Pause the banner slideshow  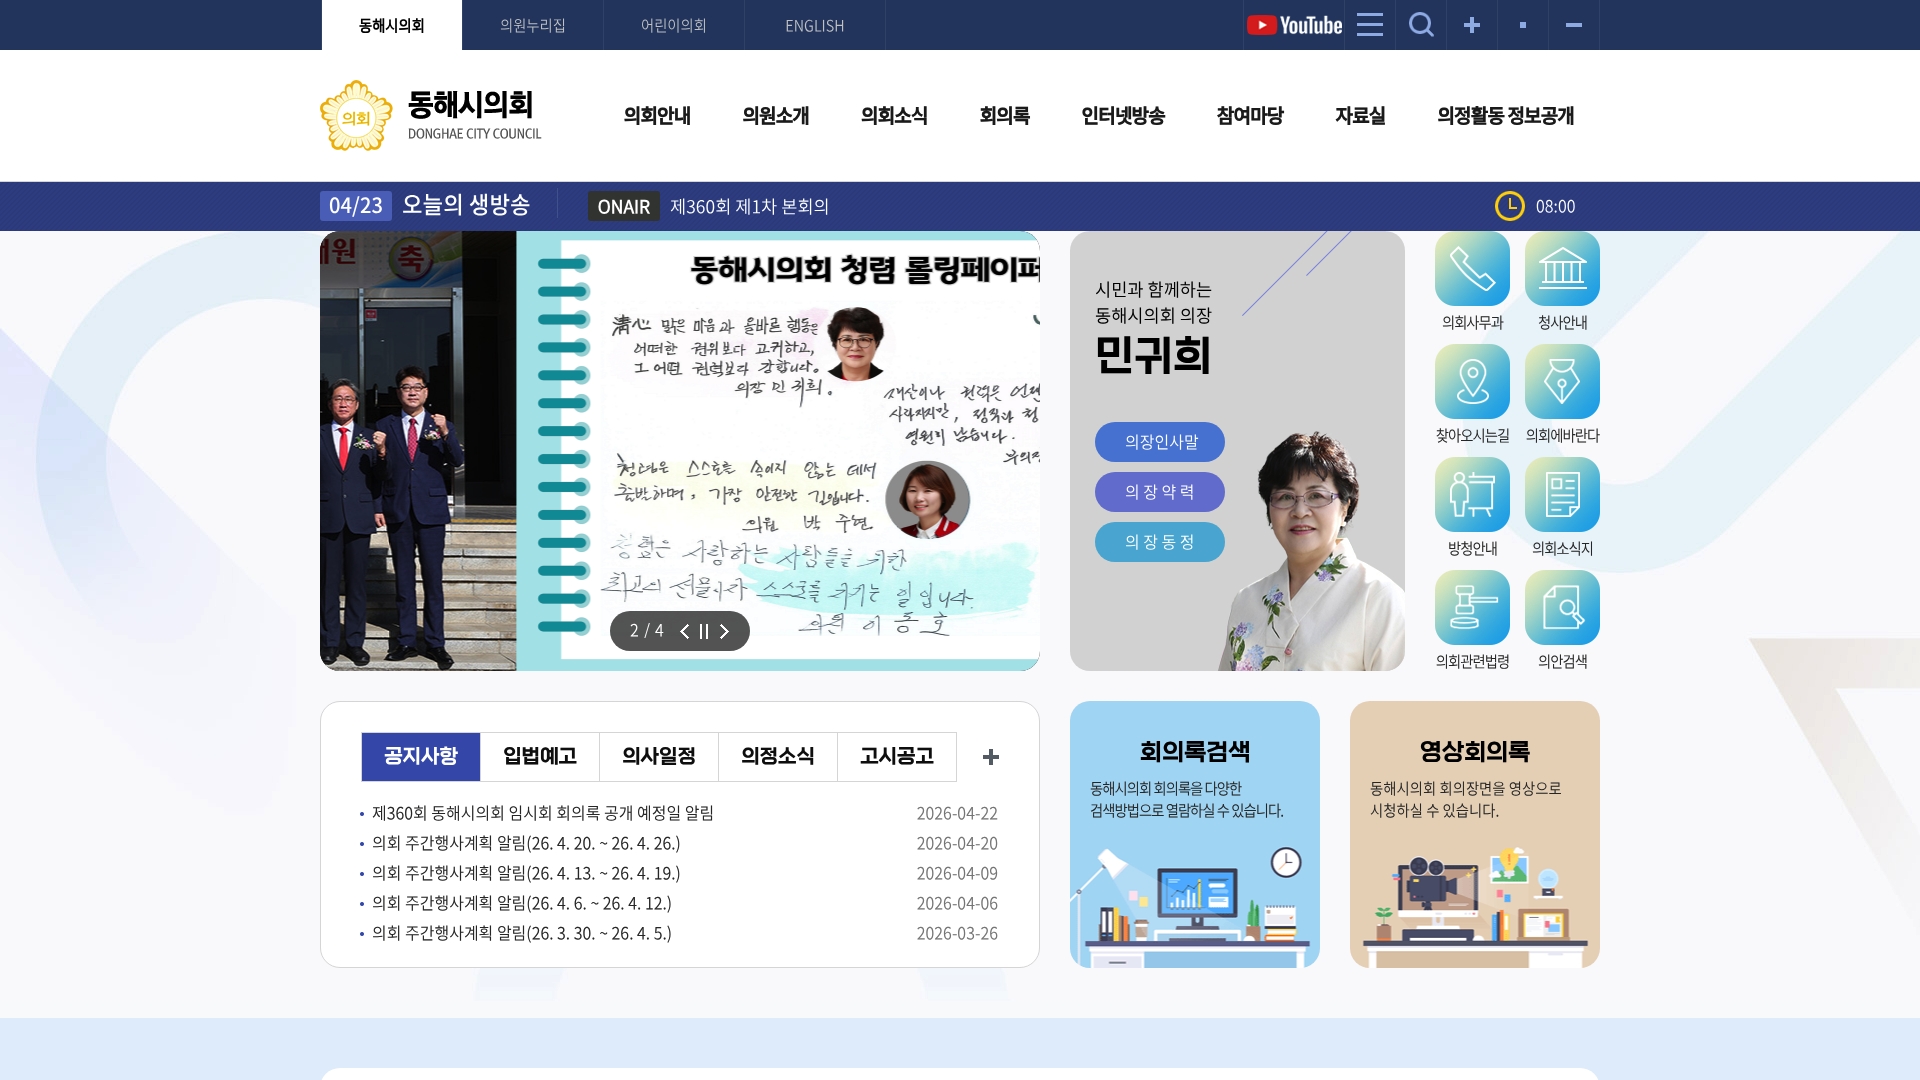tap(704, 631)
